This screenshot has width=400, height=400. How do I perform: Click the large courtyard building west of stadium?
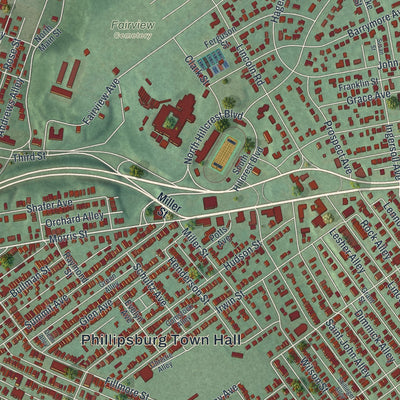click(174, 120)
